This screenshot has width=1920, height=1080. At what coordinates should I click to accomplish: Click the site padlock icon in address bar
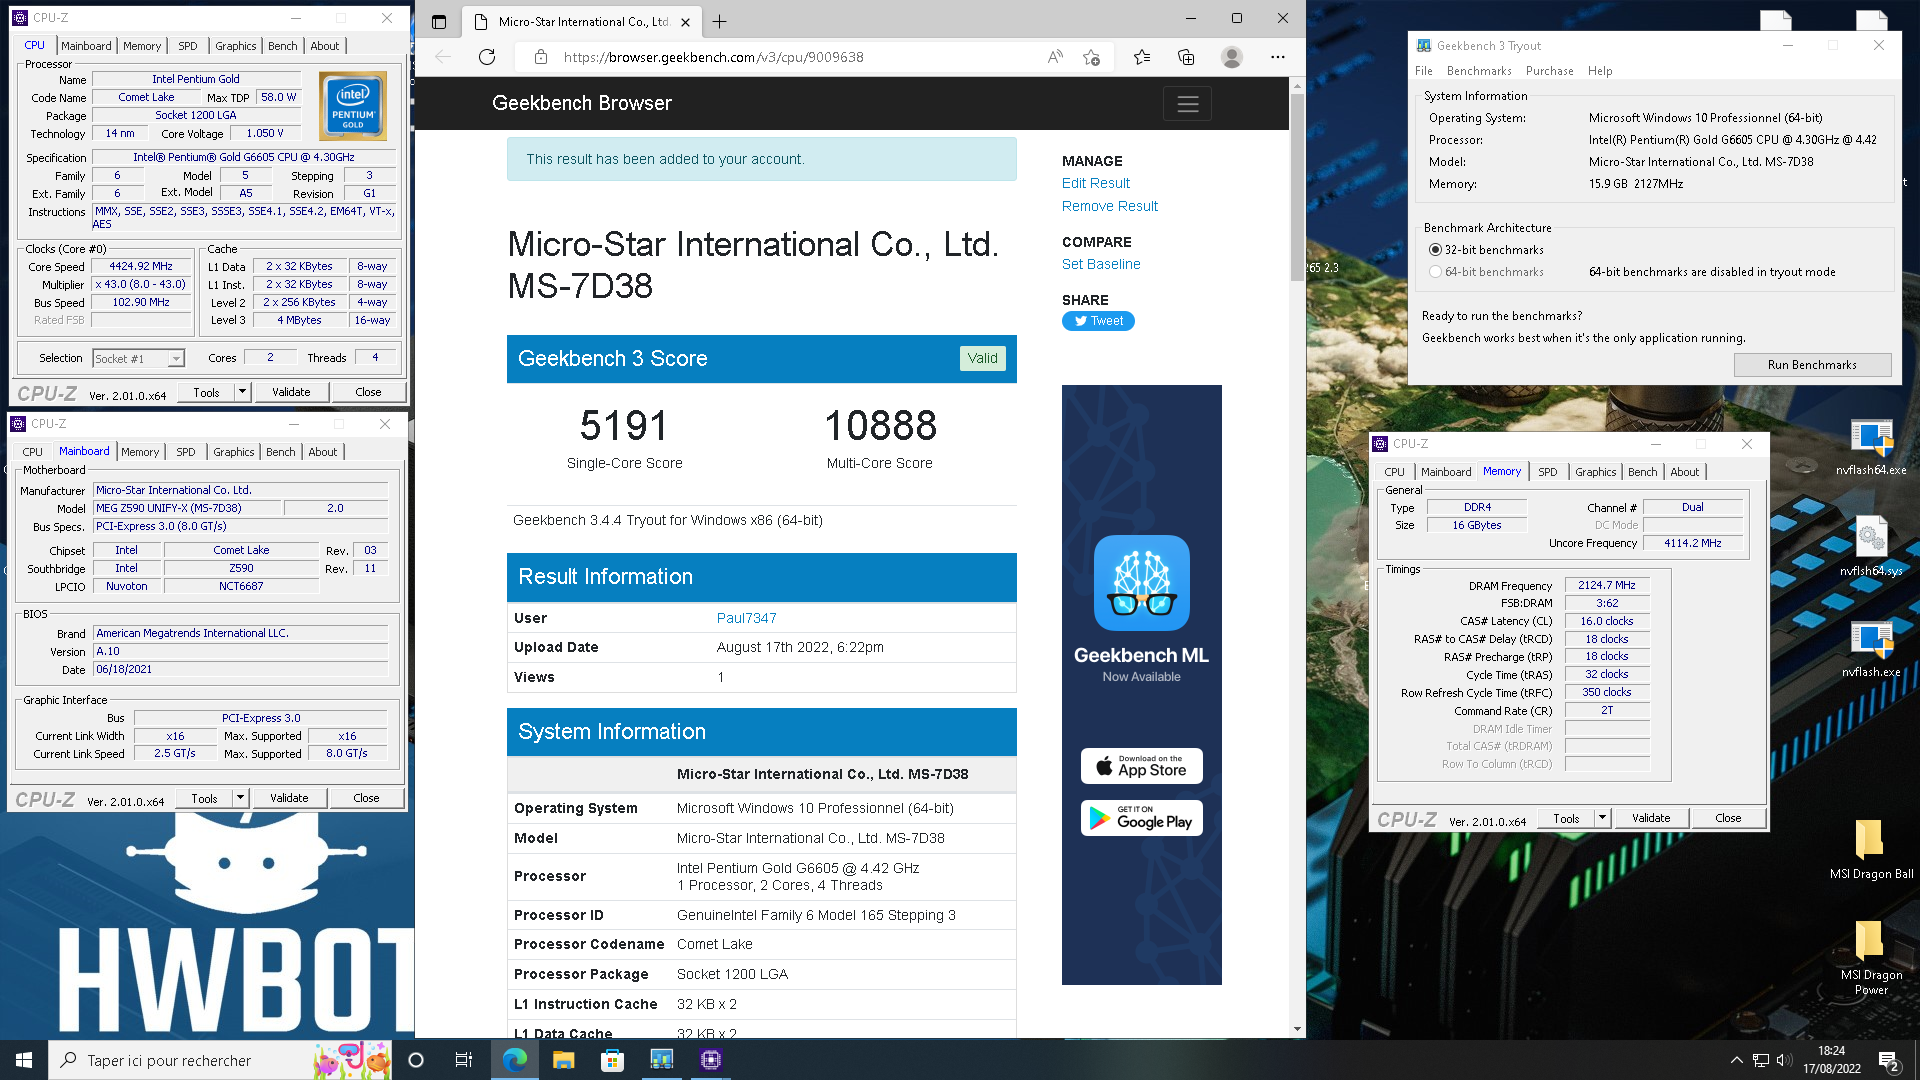coord(541,57)
